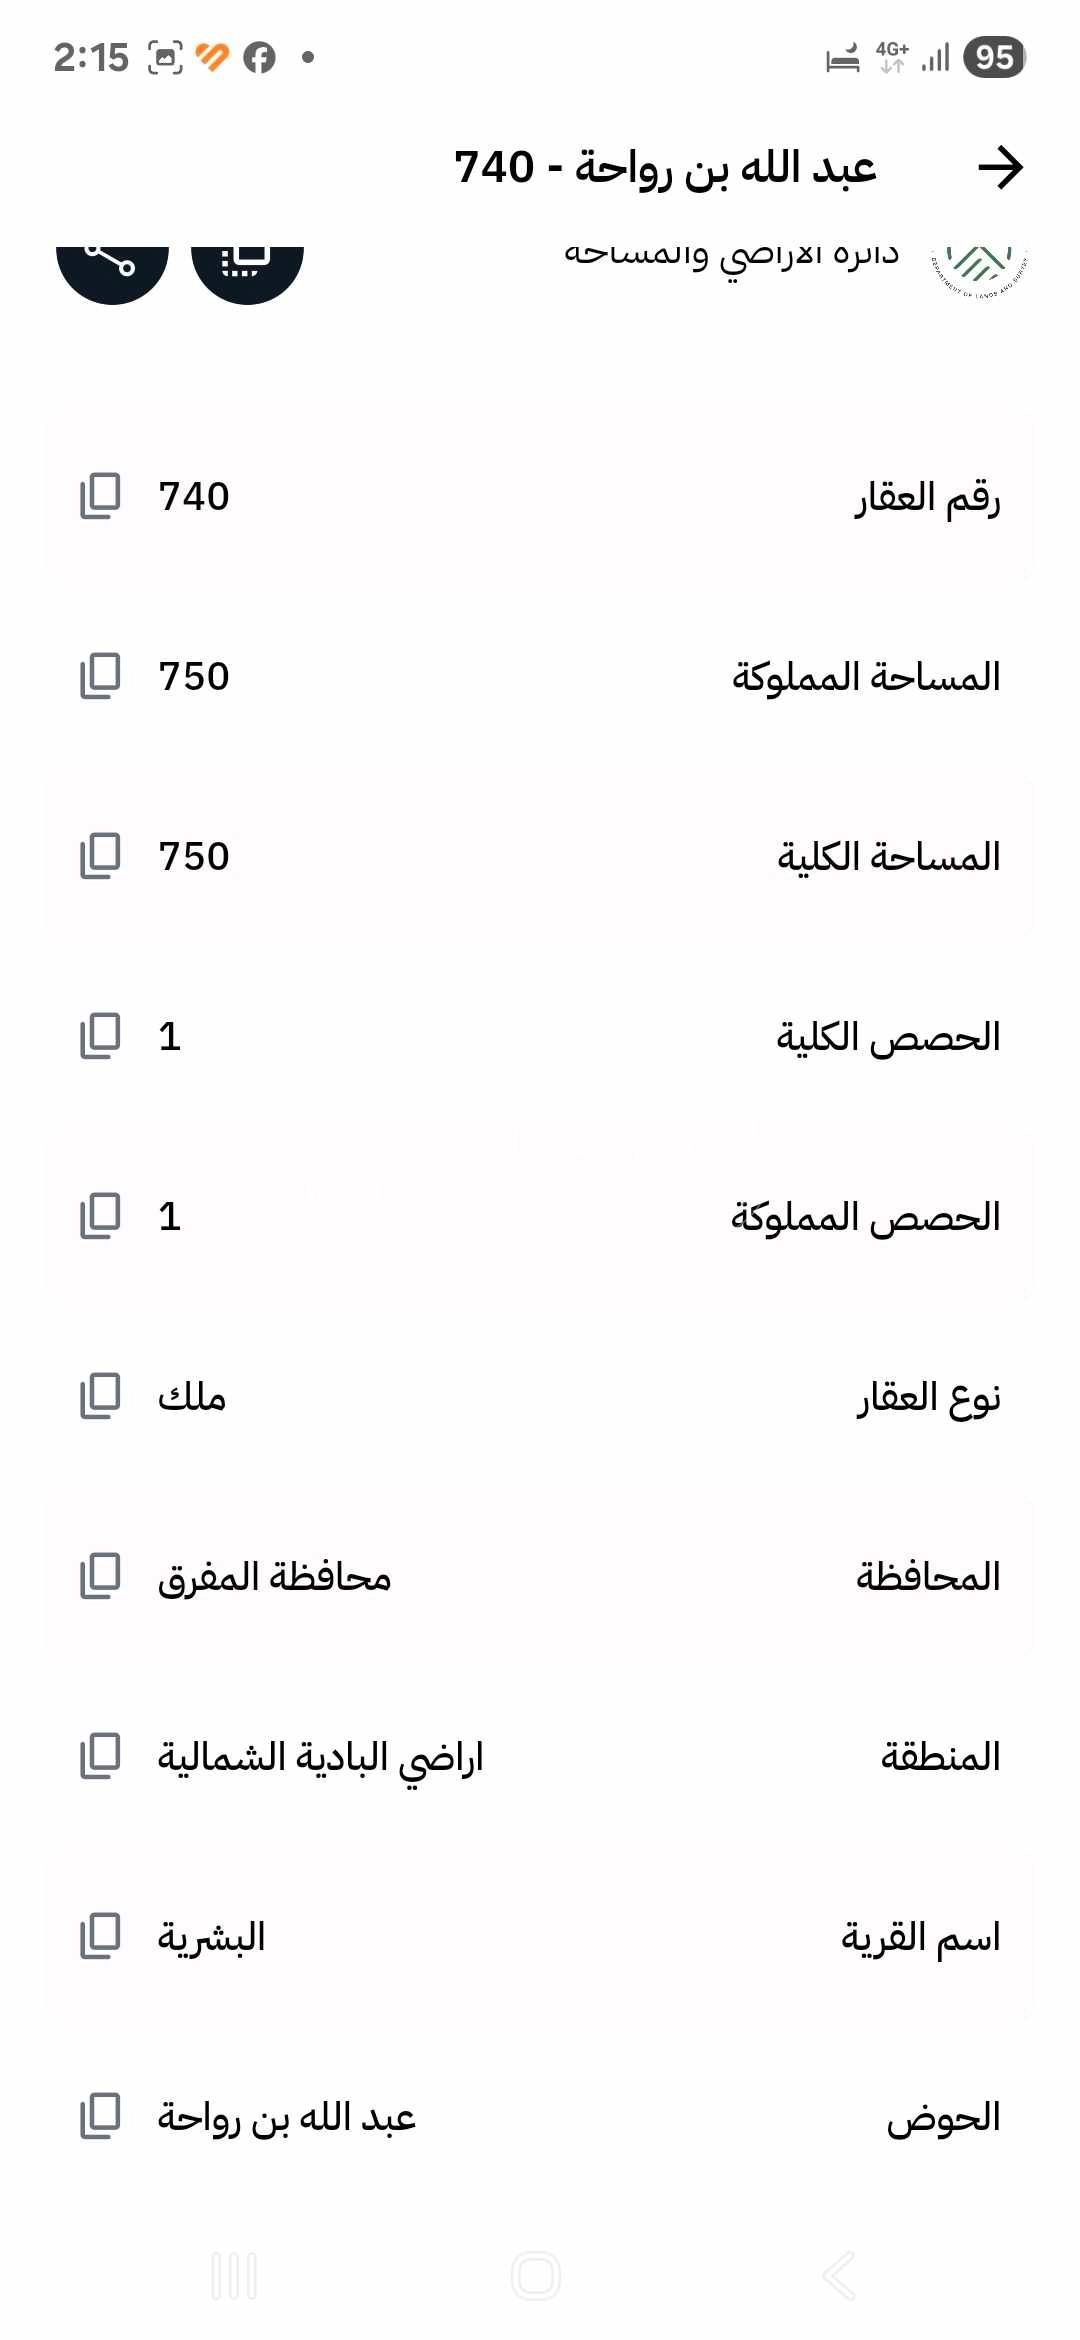Copy the اراضي البادية الشمالية value
This screenshot has height=2340, width=1080.
pyautogui.click(x=100, y=1756)
